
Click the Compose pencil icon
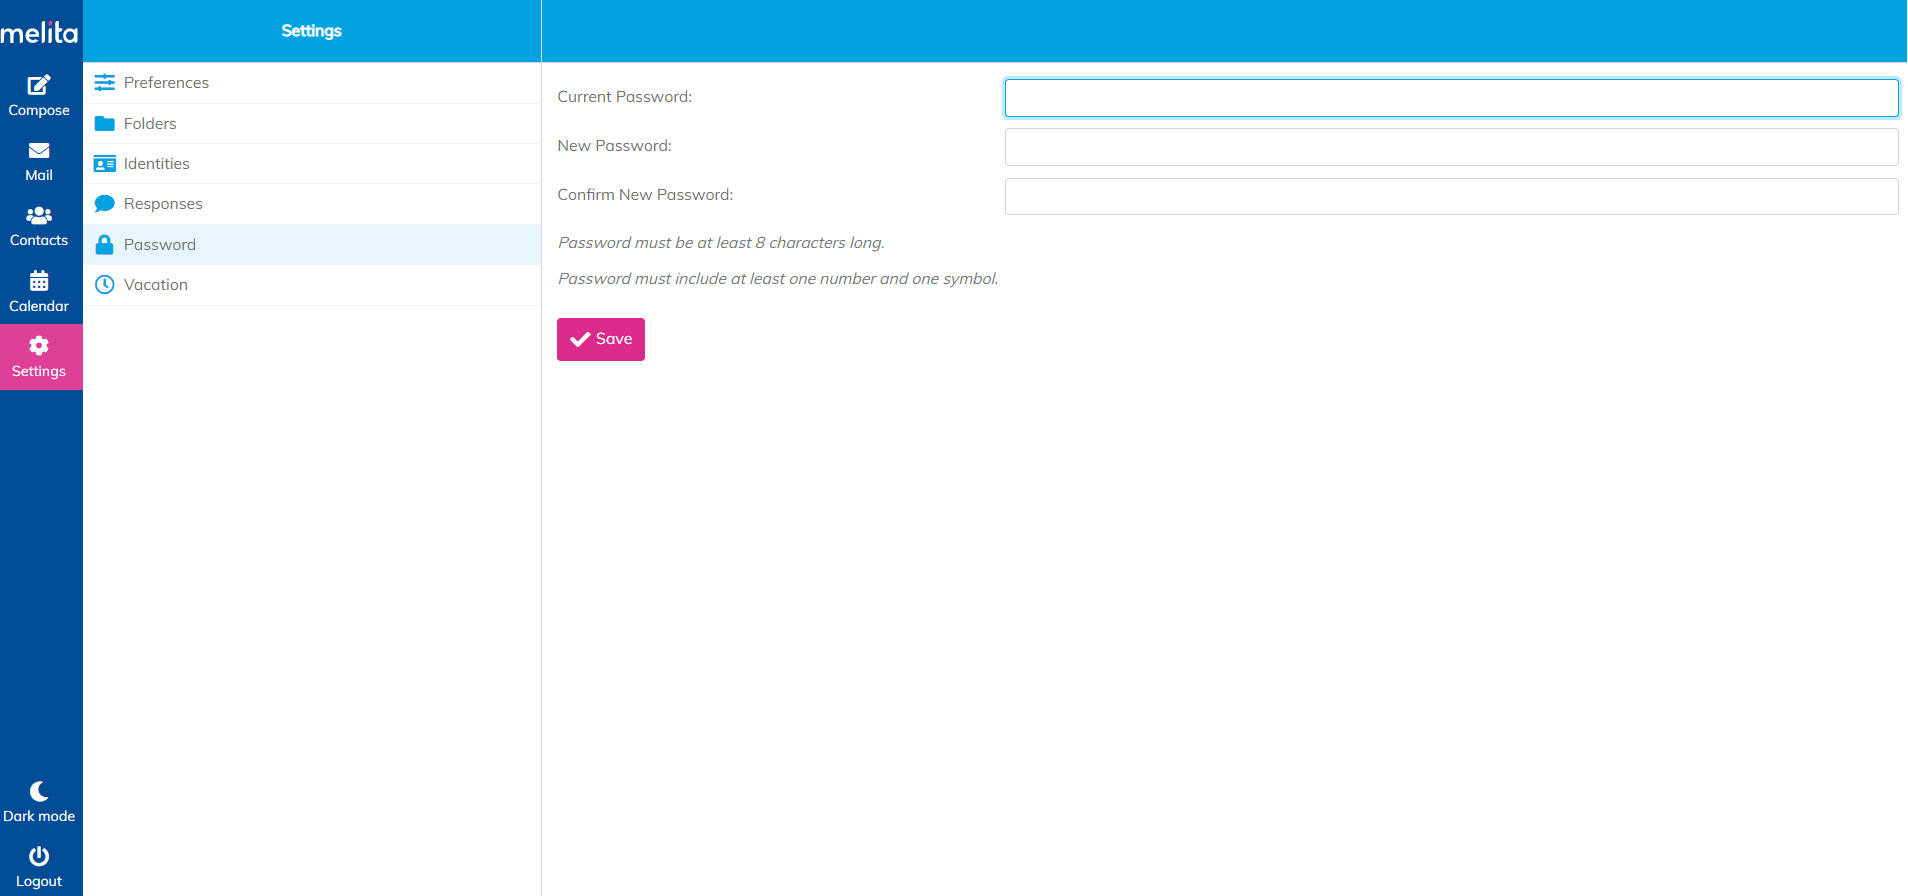tap(39, 85)
